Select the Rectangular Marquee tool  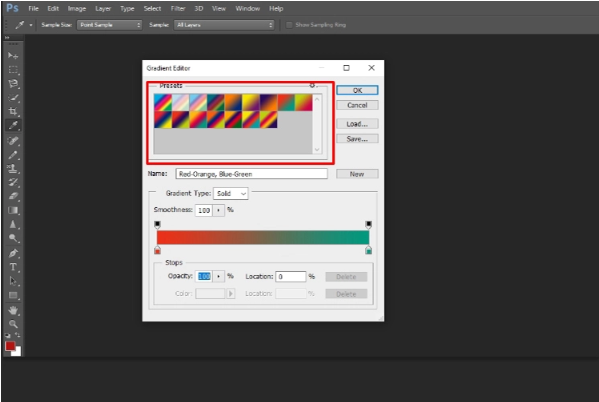pos(13,70)
